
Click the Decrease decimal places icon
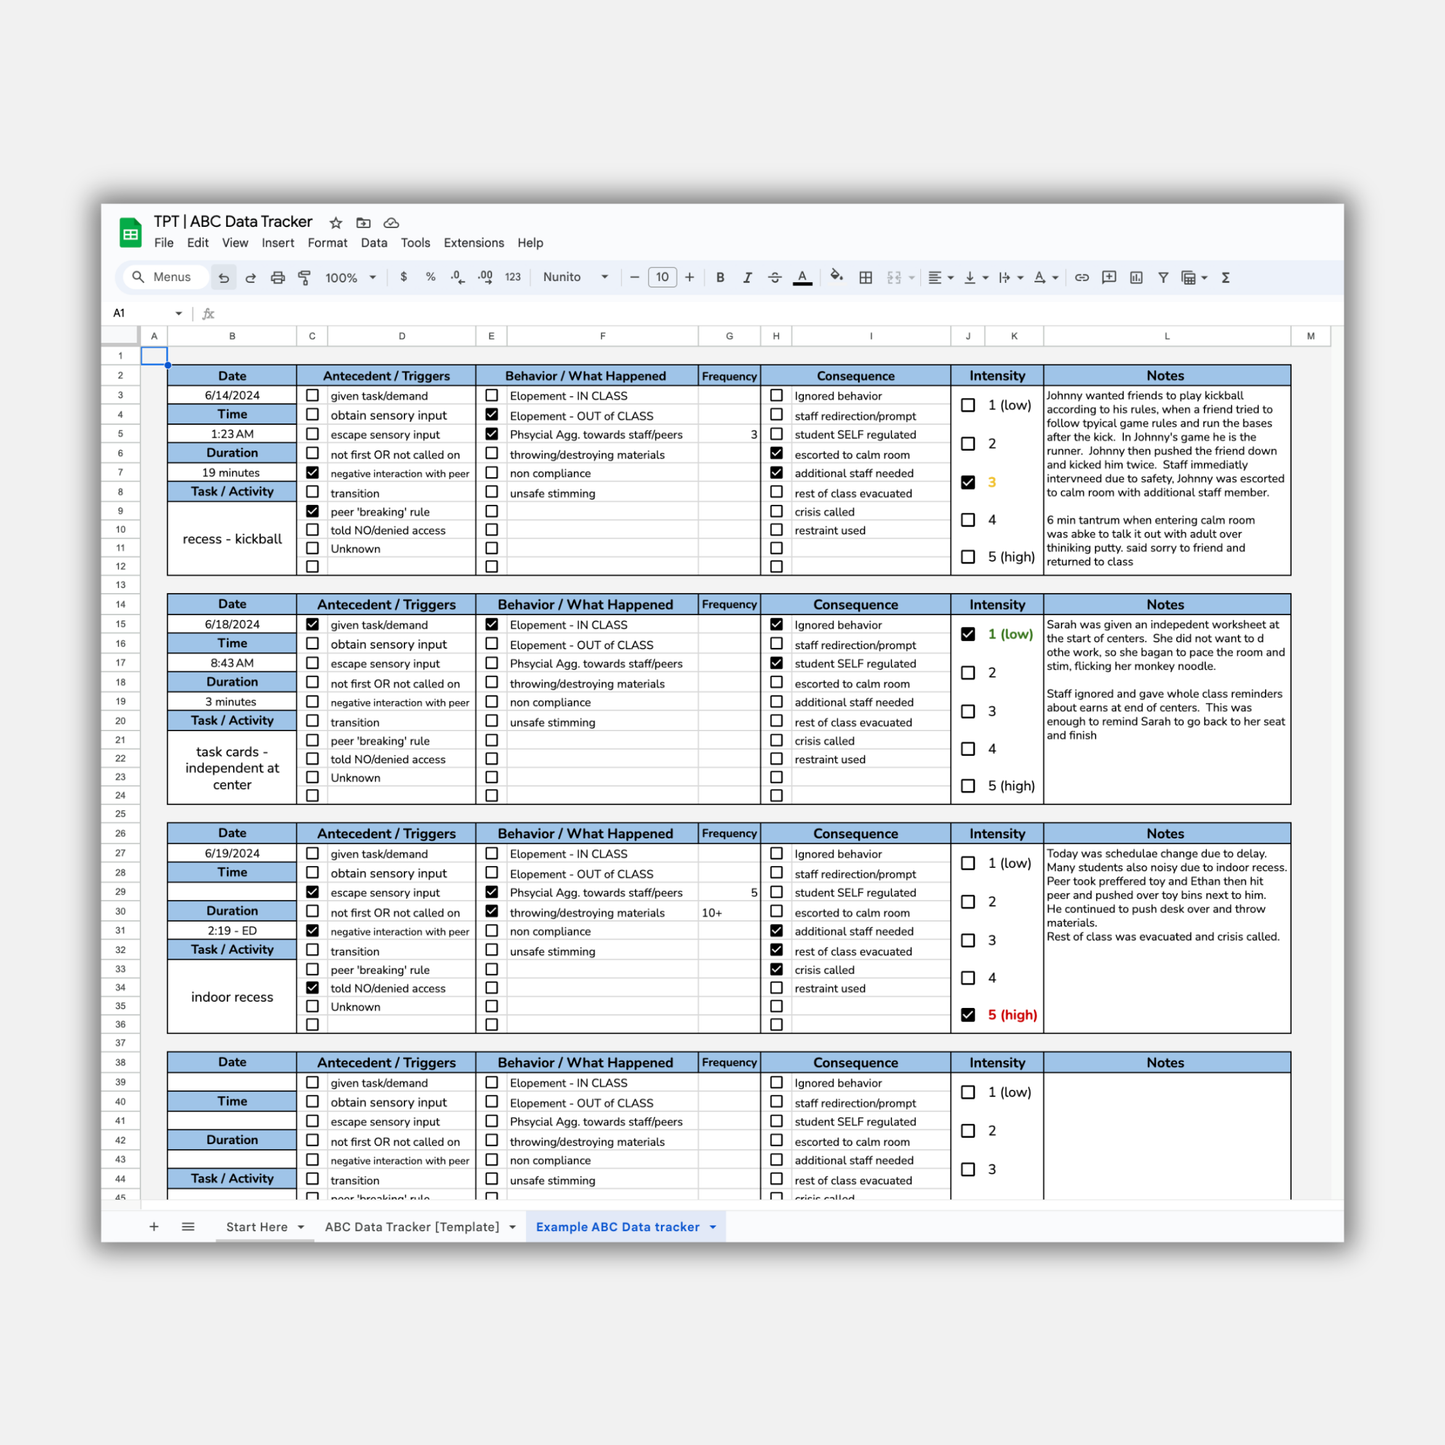(x=457, y=277)
